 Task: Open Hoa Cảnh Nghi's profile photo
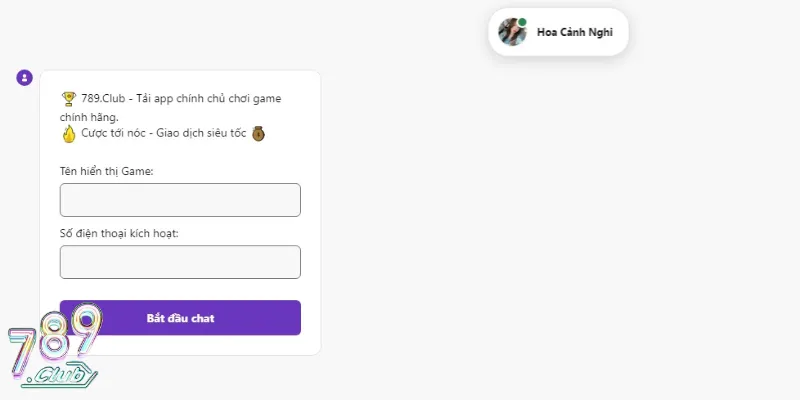513,32
